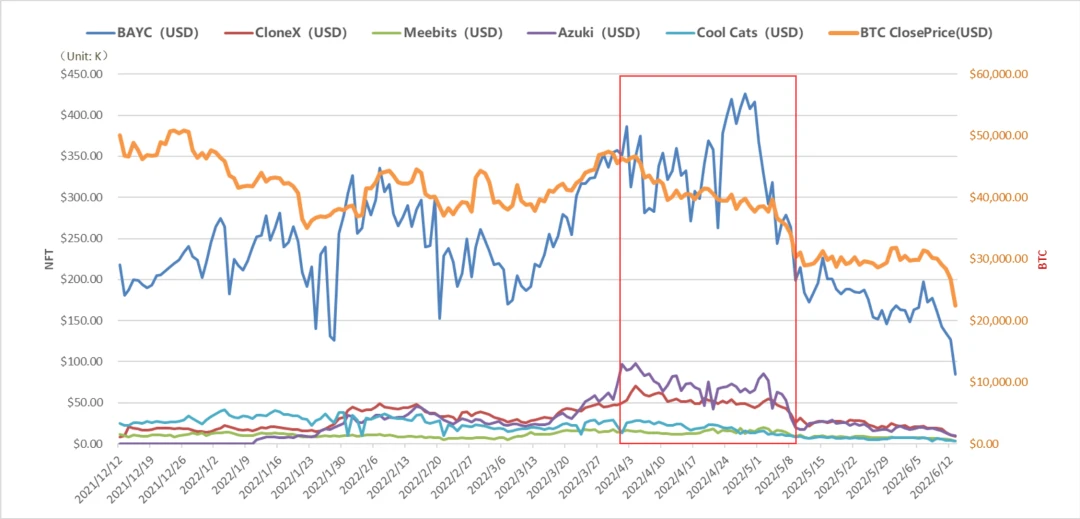Click the BAYC (USD) legend entry

pyautogui.click(x=142, y=32)
